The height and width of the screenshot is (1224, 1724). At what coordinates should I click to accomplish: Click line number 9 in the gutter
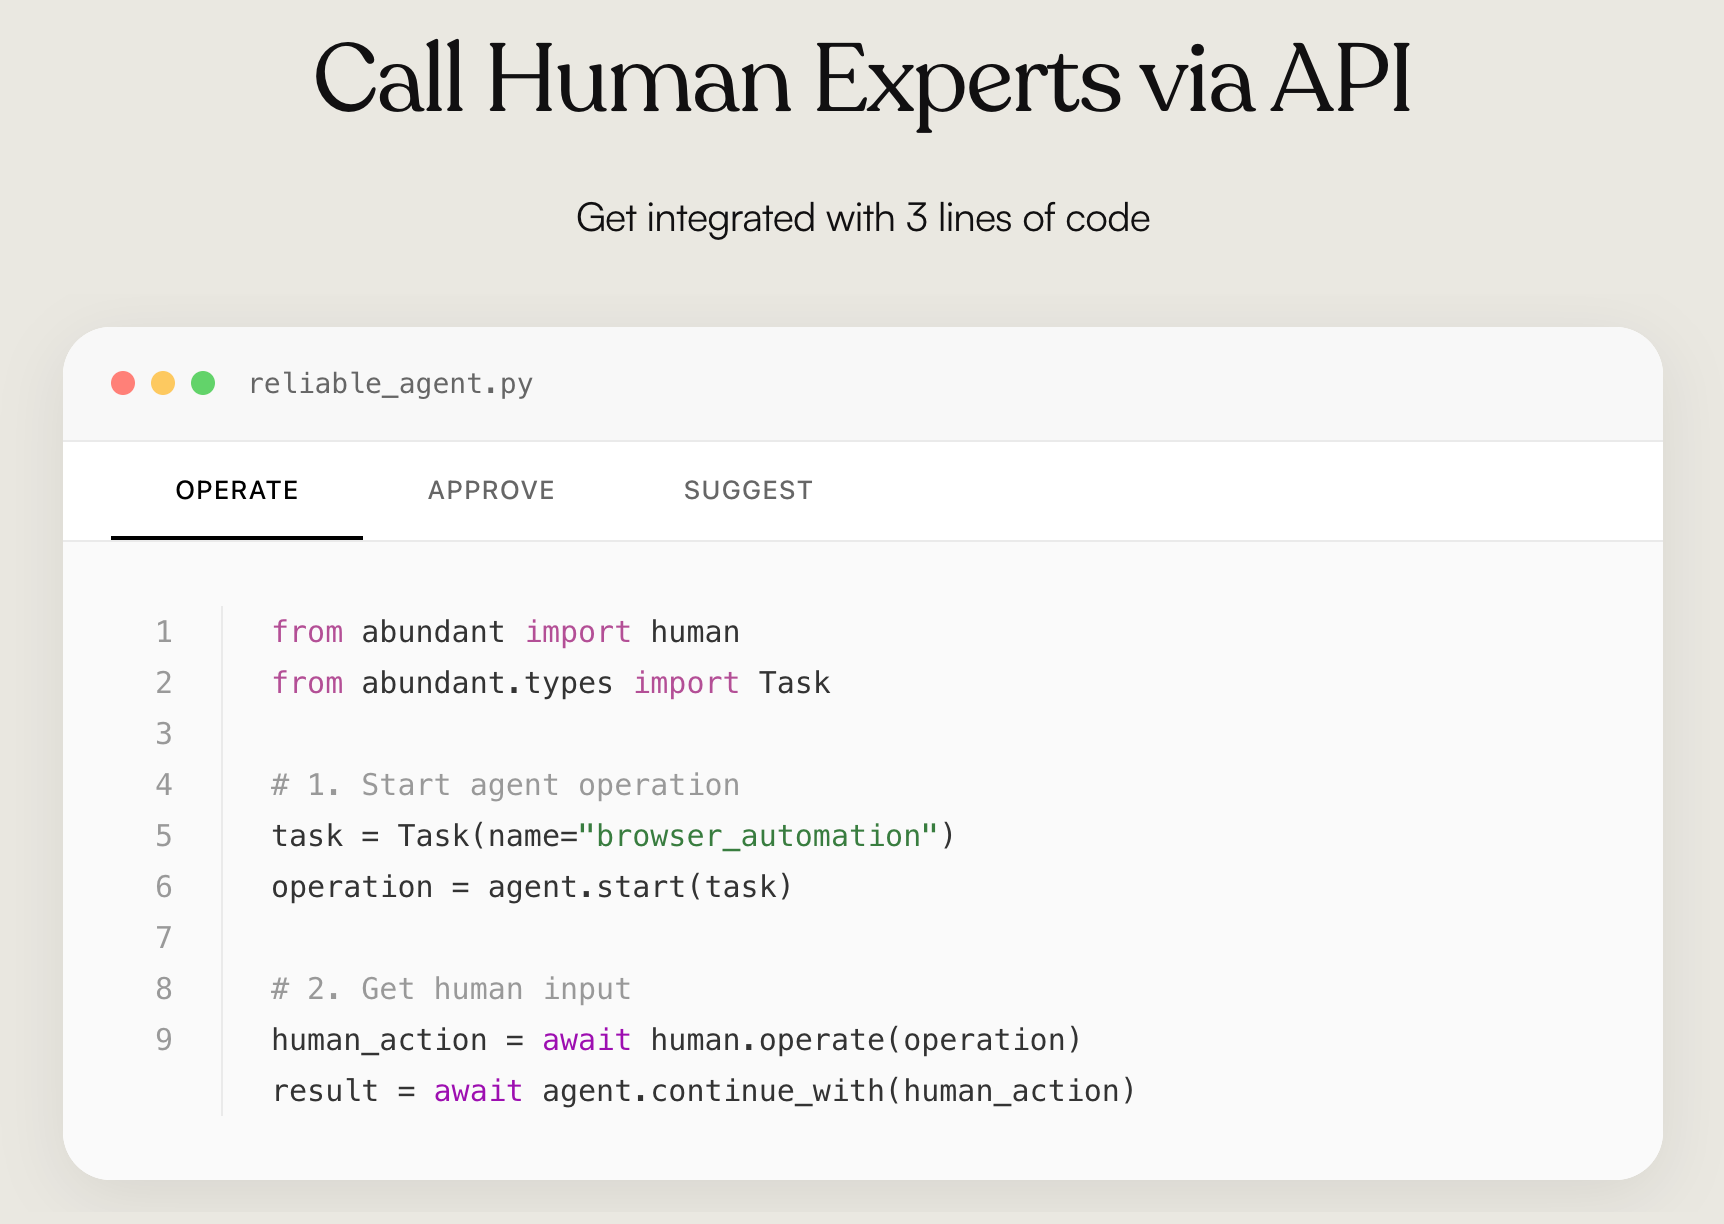(164, 1040)
